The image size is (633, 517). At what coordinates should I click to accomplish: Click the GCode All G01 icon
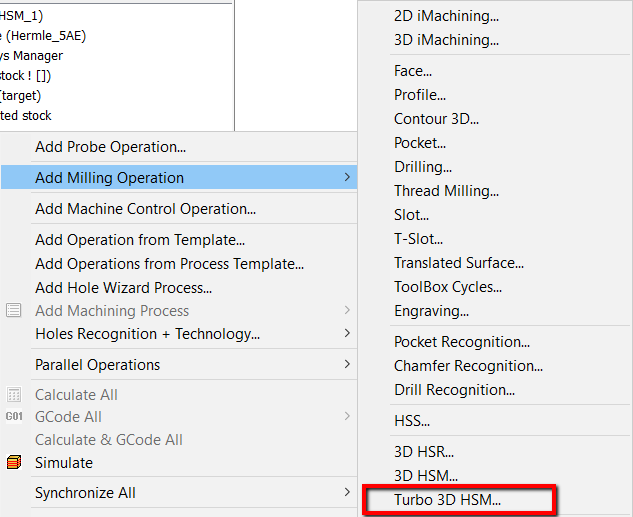pos(14,417)
